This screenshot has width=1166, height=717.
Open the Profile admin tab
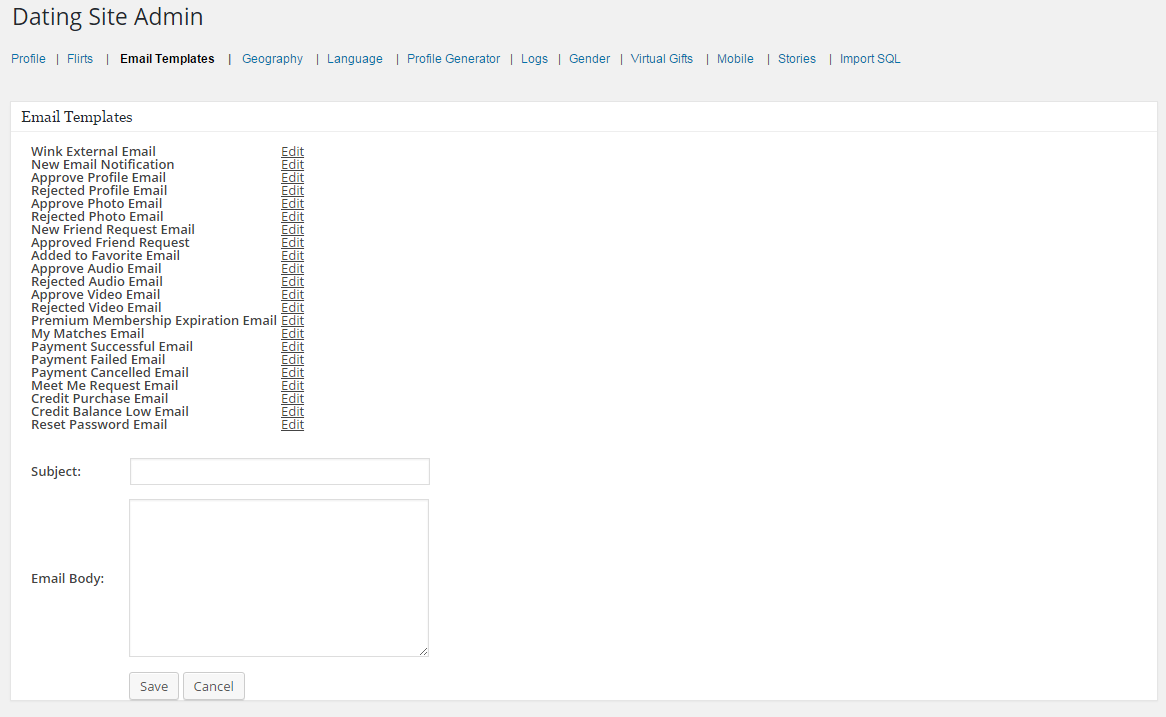[x=28, y=59]
